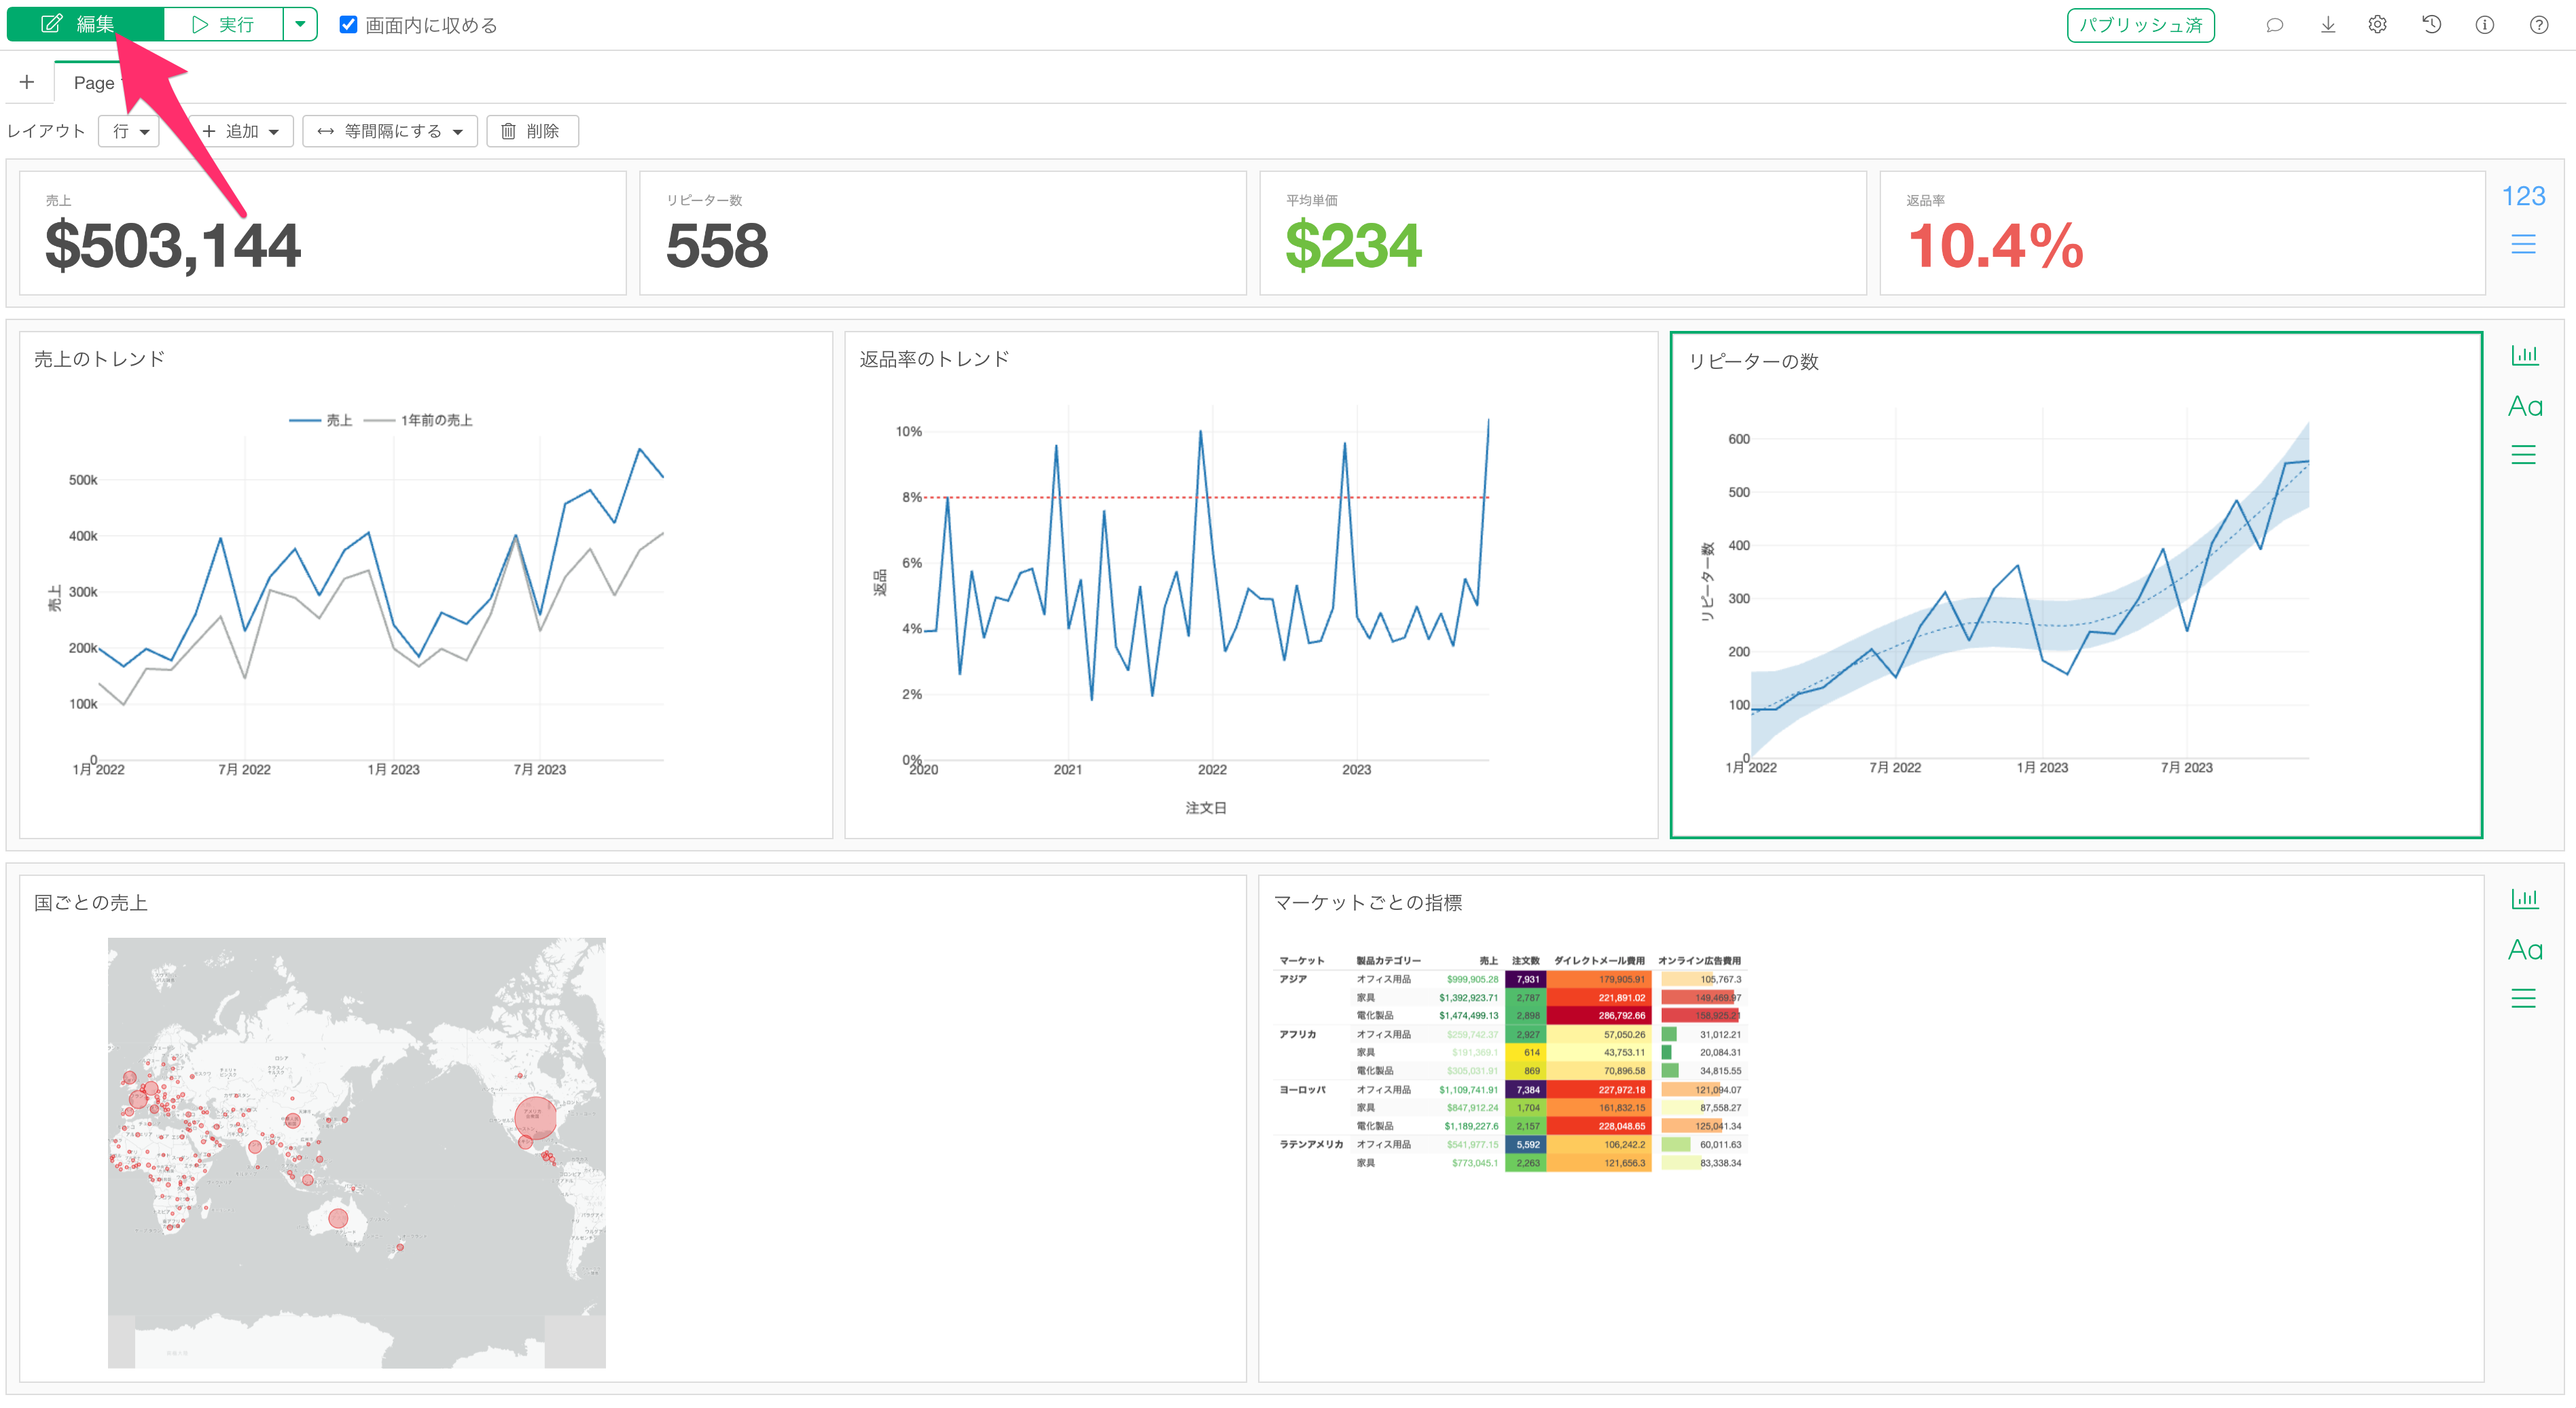Open settings with the gear icon
The height and width of the screenshot is (1408, 2576).
click(2378, 25)
